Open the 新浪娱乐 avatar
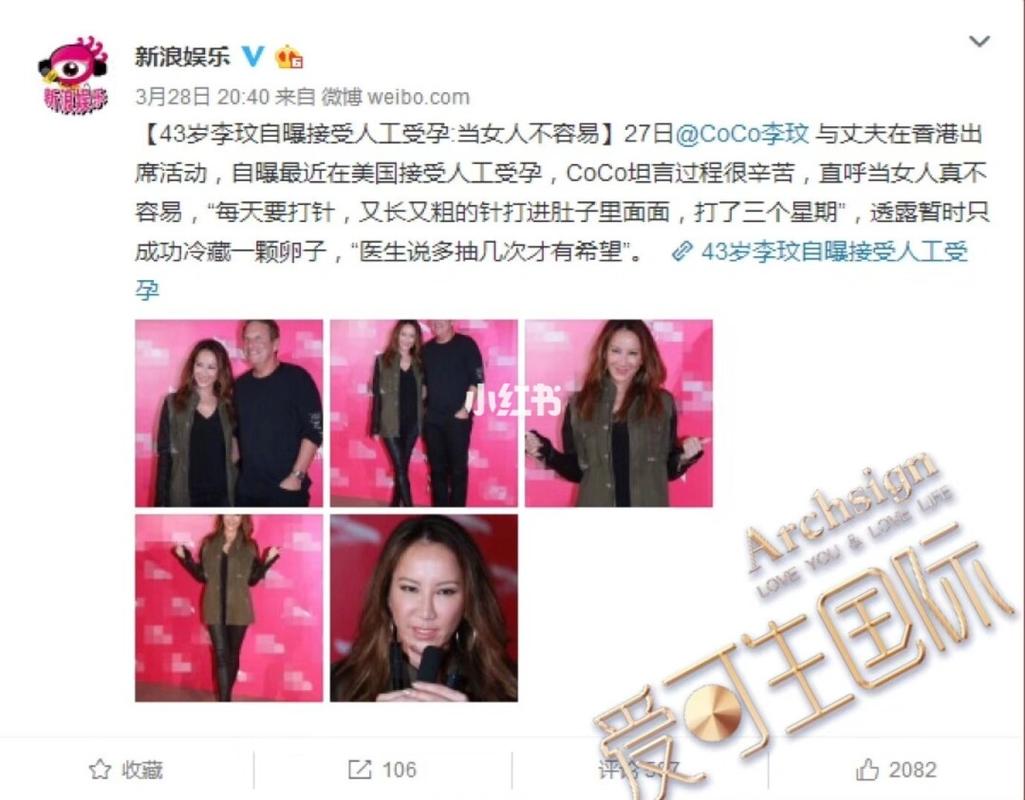 tap(73, 75)
